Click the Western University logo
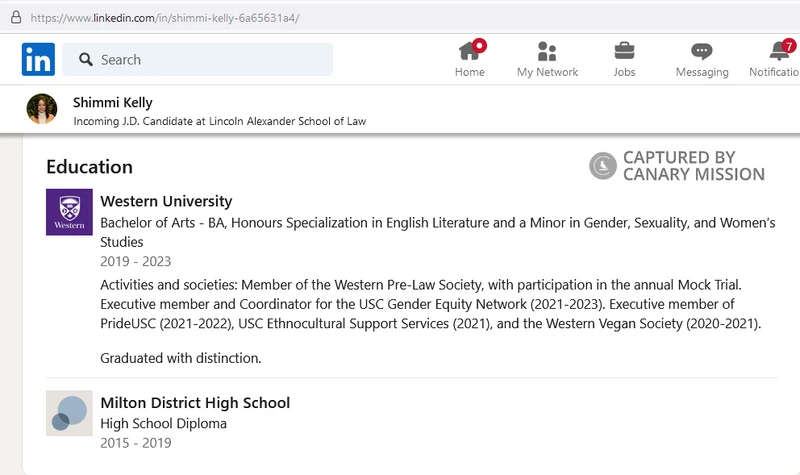This screenshot has width=800, height=475. click(x=69, y=212)
